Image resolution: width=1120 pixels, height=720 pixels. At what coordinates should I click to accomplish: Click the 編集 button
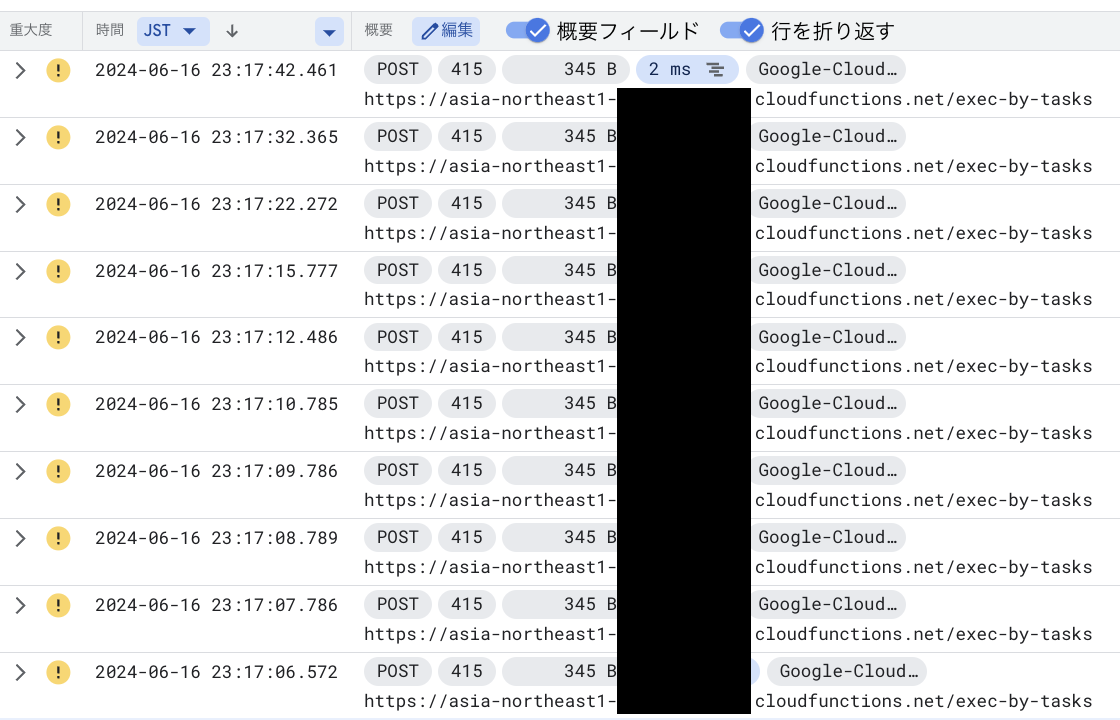(x=446, y=31)
